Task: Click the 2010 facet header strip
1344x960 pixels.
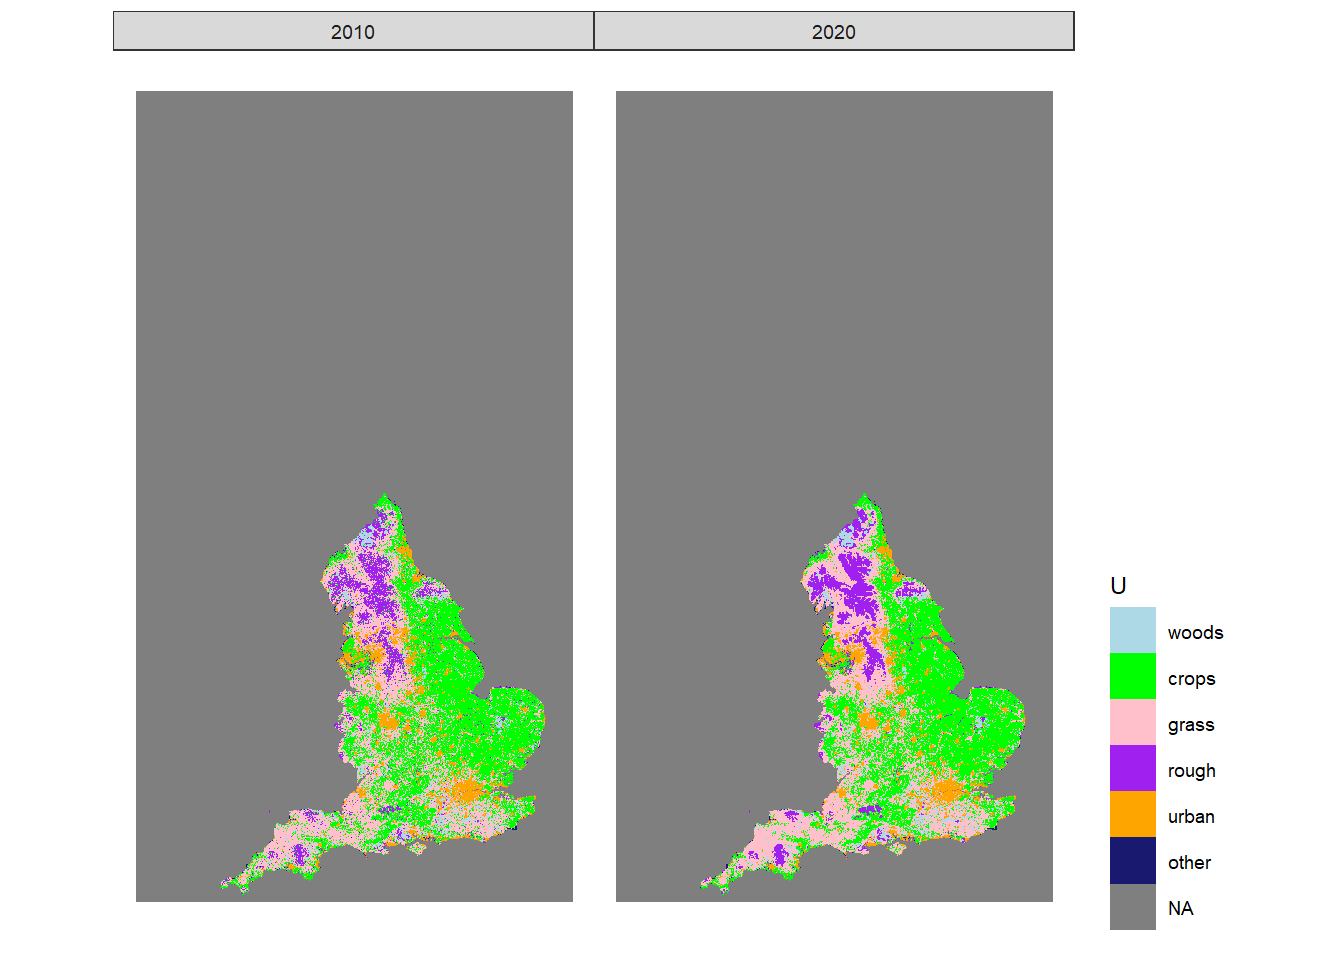Action: (353, 31)
